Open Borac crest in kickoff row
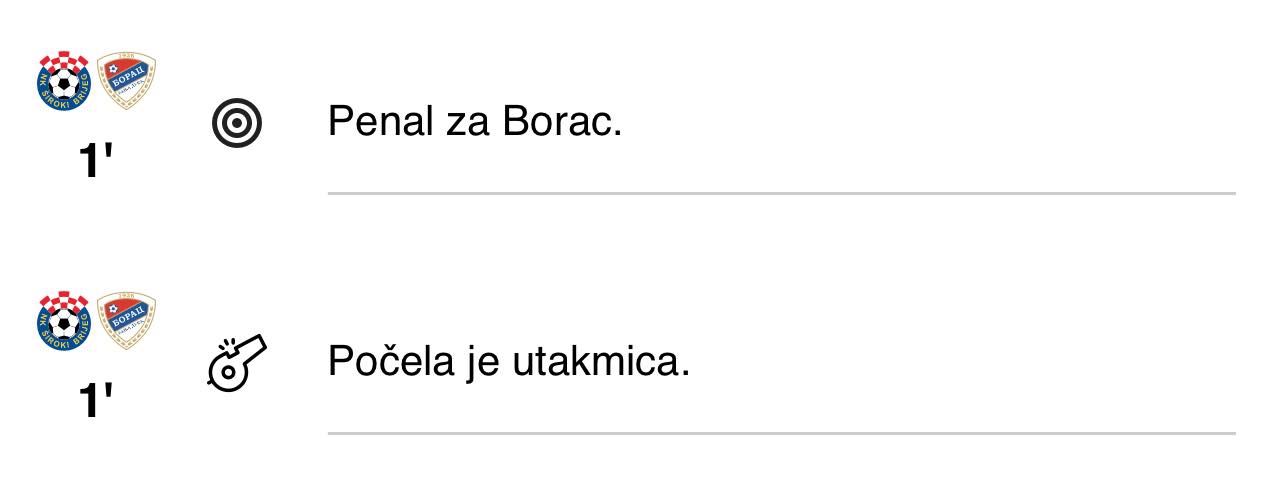1266x502 pixels. click(126, 320)
